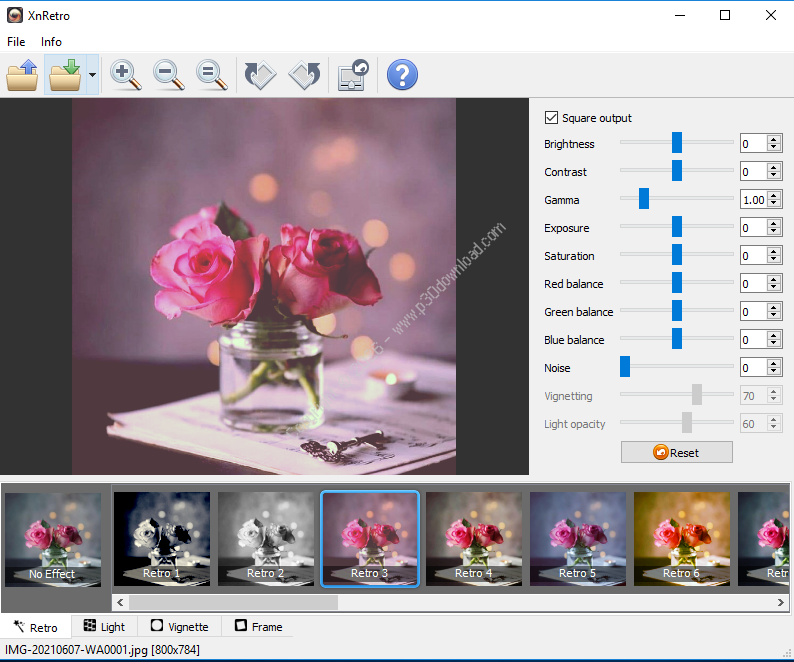This screenshot has height=662, width=794.
Task: Click the settings reset screen icon in toolbar
Action: (x=353, y=75)
